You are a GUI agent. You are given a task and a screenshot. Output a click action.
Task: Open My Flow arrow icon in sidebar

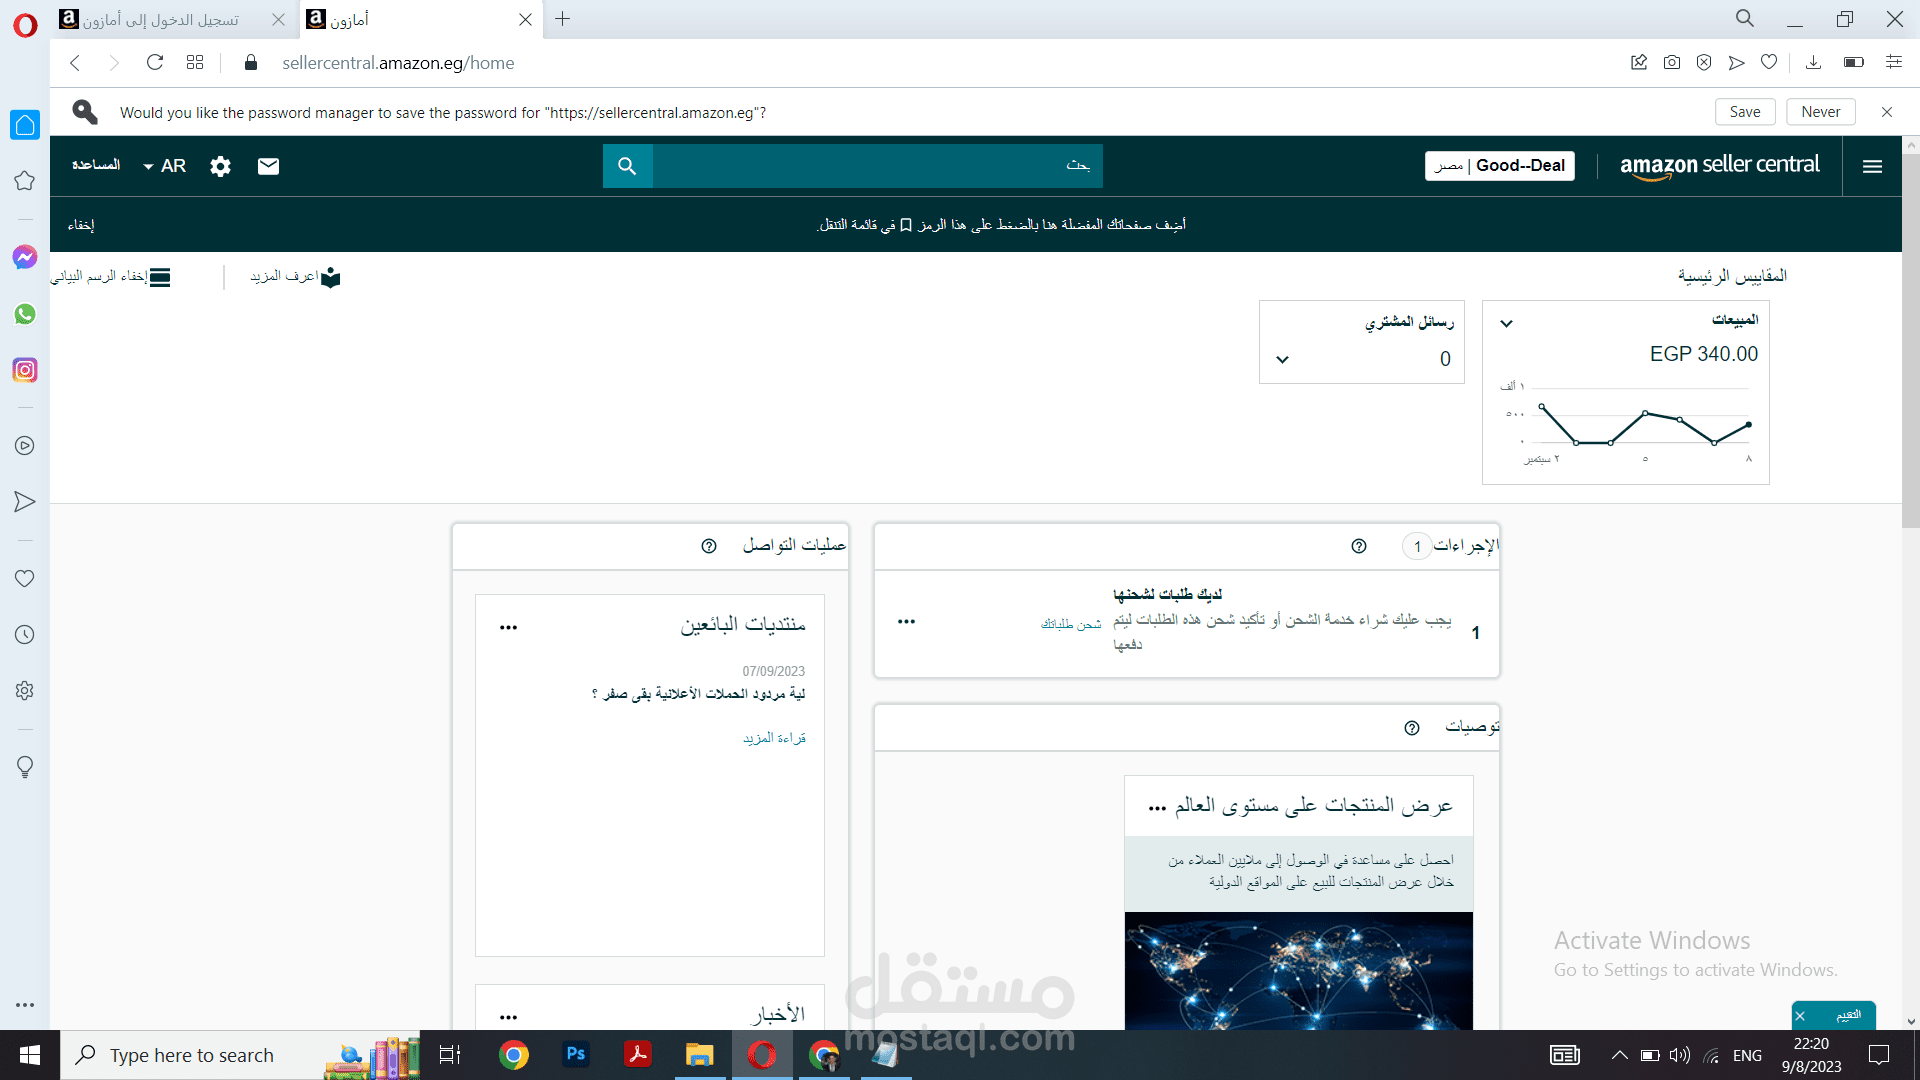point(25,502)
